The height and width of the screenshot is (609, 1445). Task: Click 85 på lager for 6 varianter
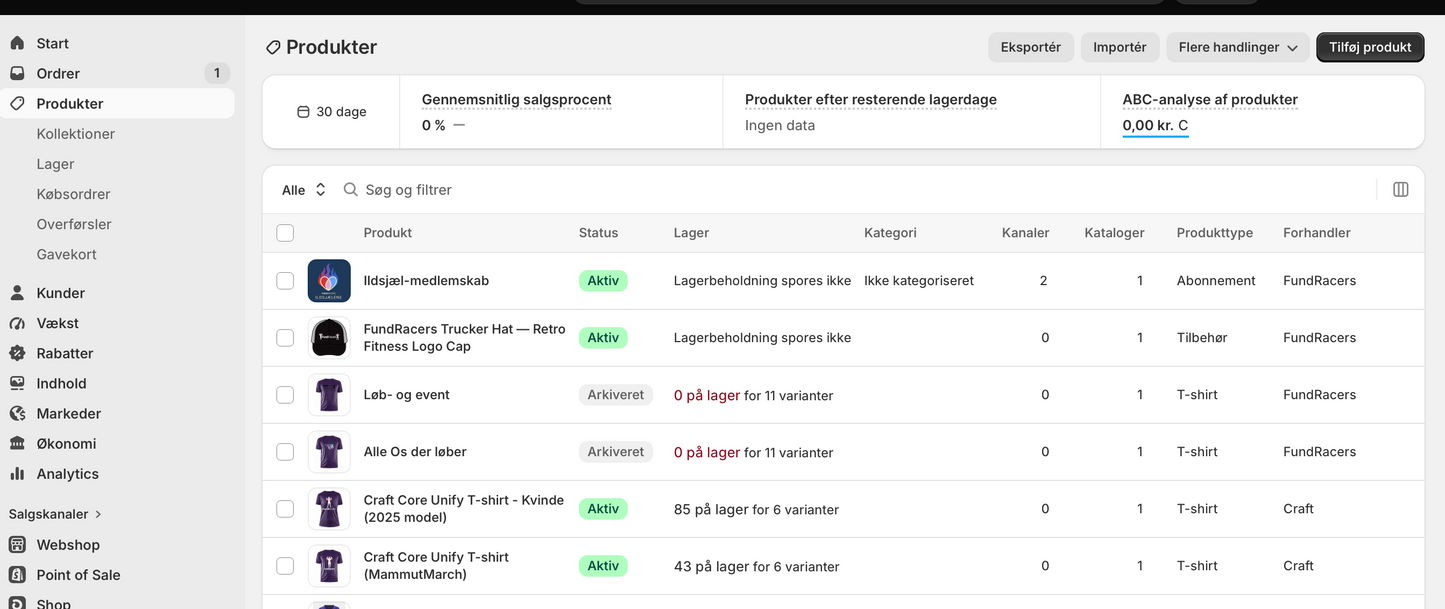point(756,510)
